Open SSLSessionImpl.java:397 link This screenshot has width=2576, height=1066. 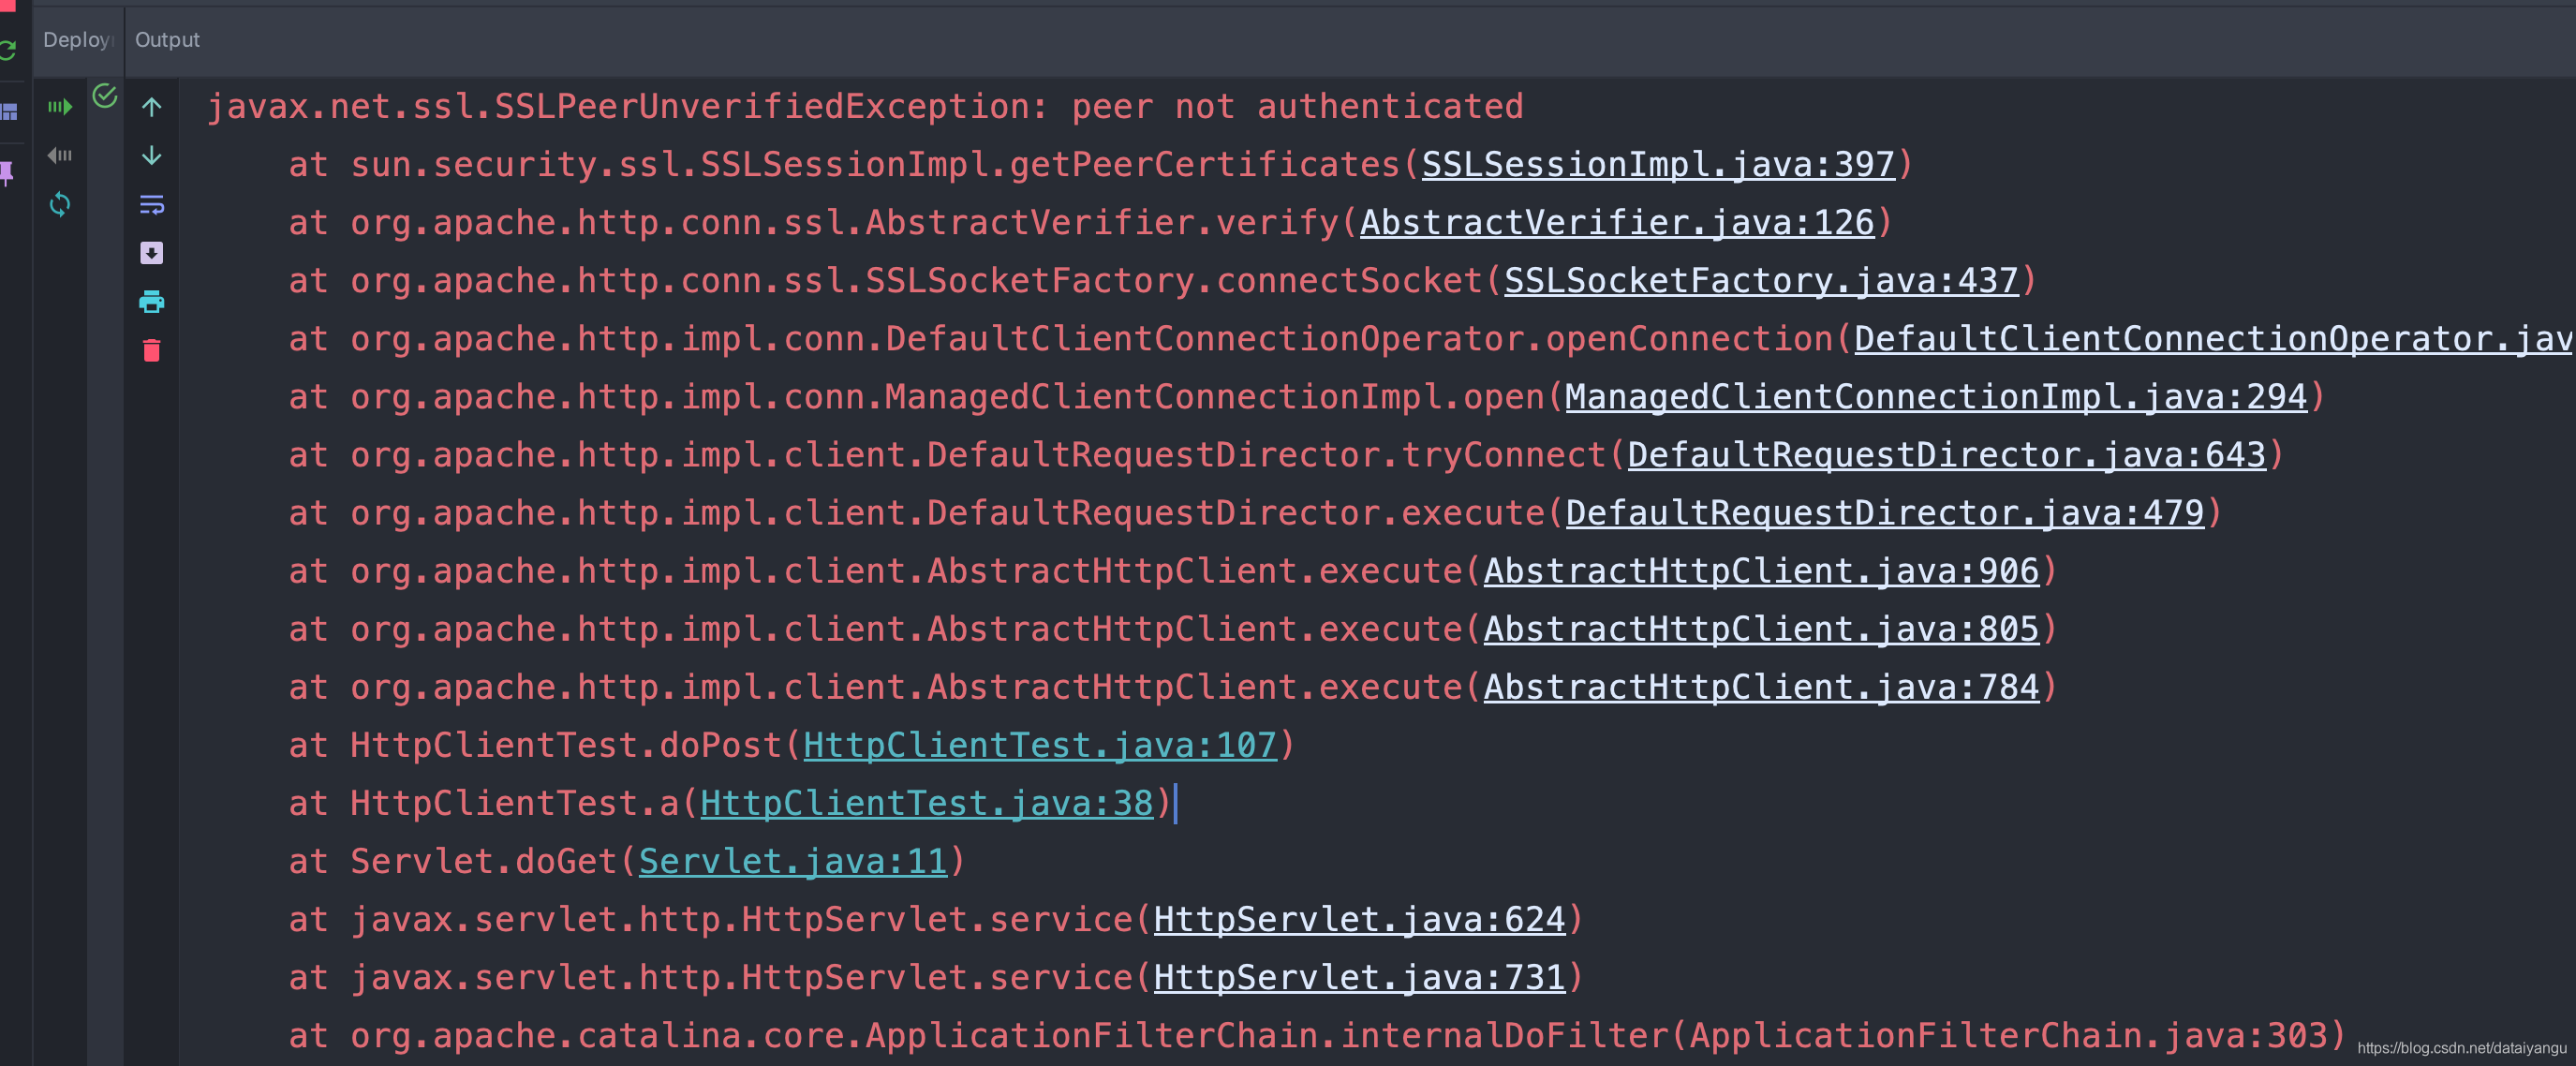(x=1658, y=164)
